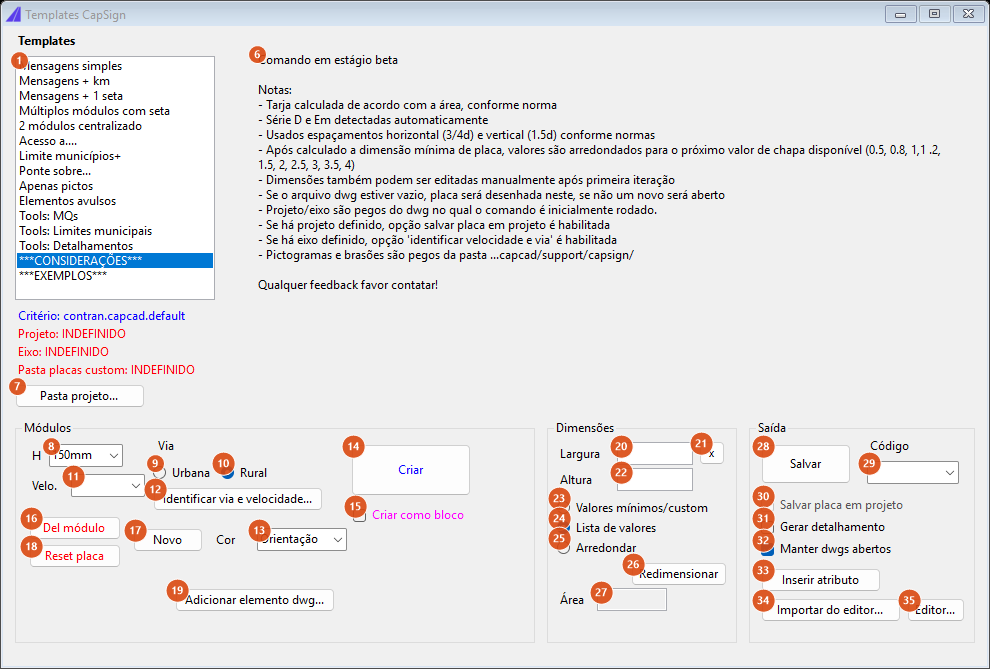Click 'Inserir atributo' button
Screen dimensions: 990x669
pyautogui.click(x=821, y=580)
